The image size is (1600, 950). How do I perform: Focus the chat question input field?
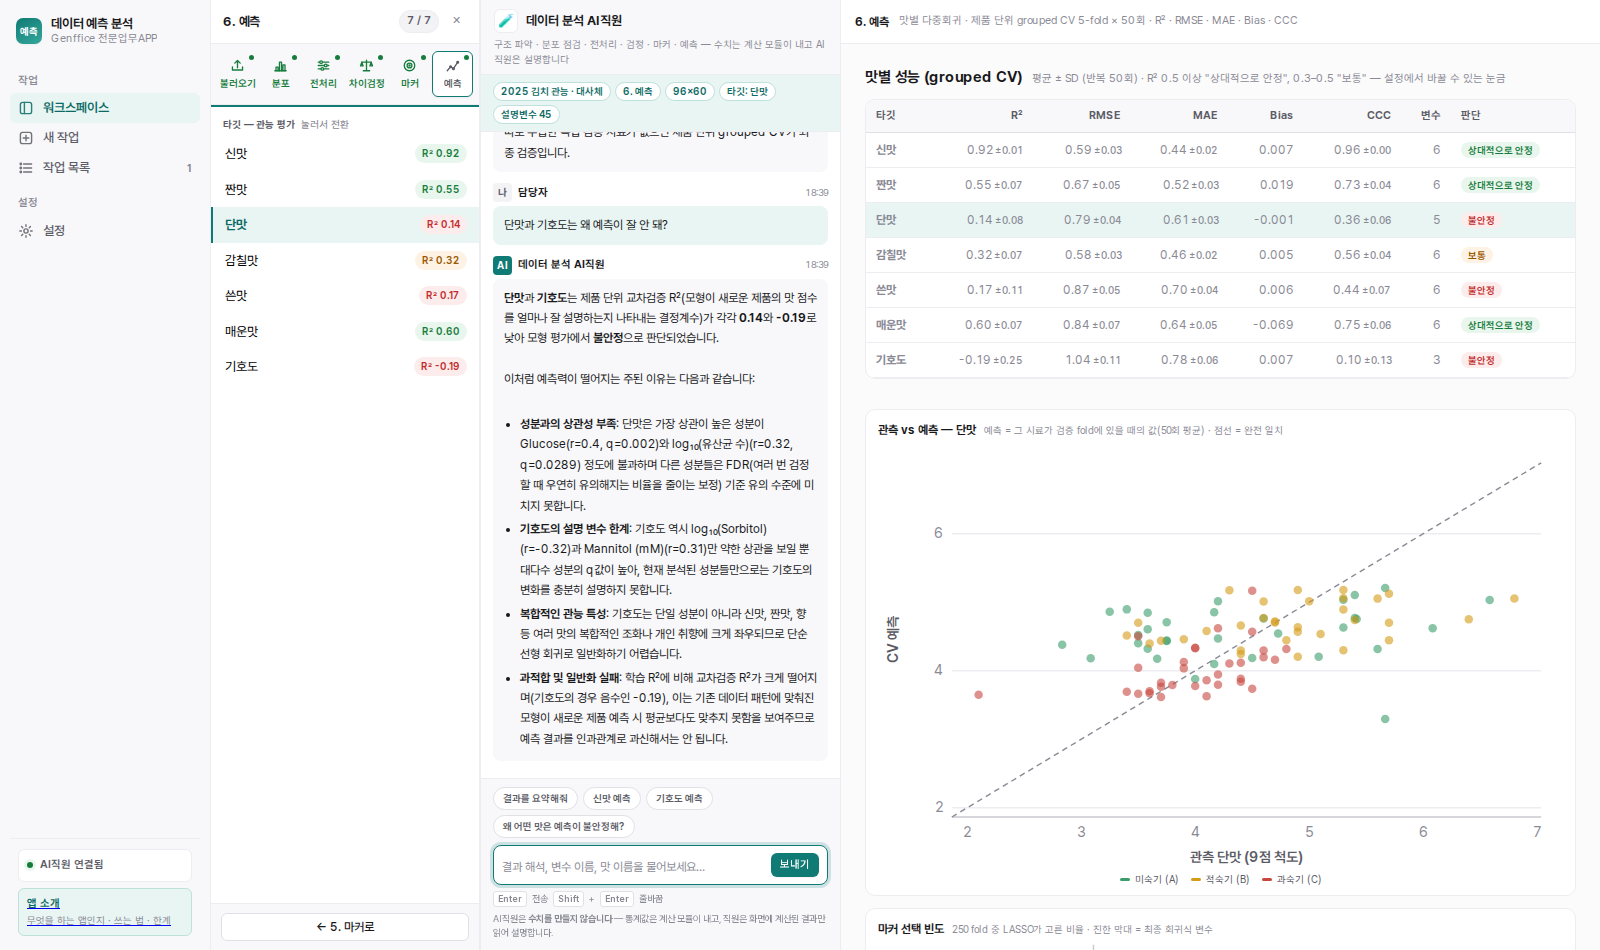tap(633, 866)
